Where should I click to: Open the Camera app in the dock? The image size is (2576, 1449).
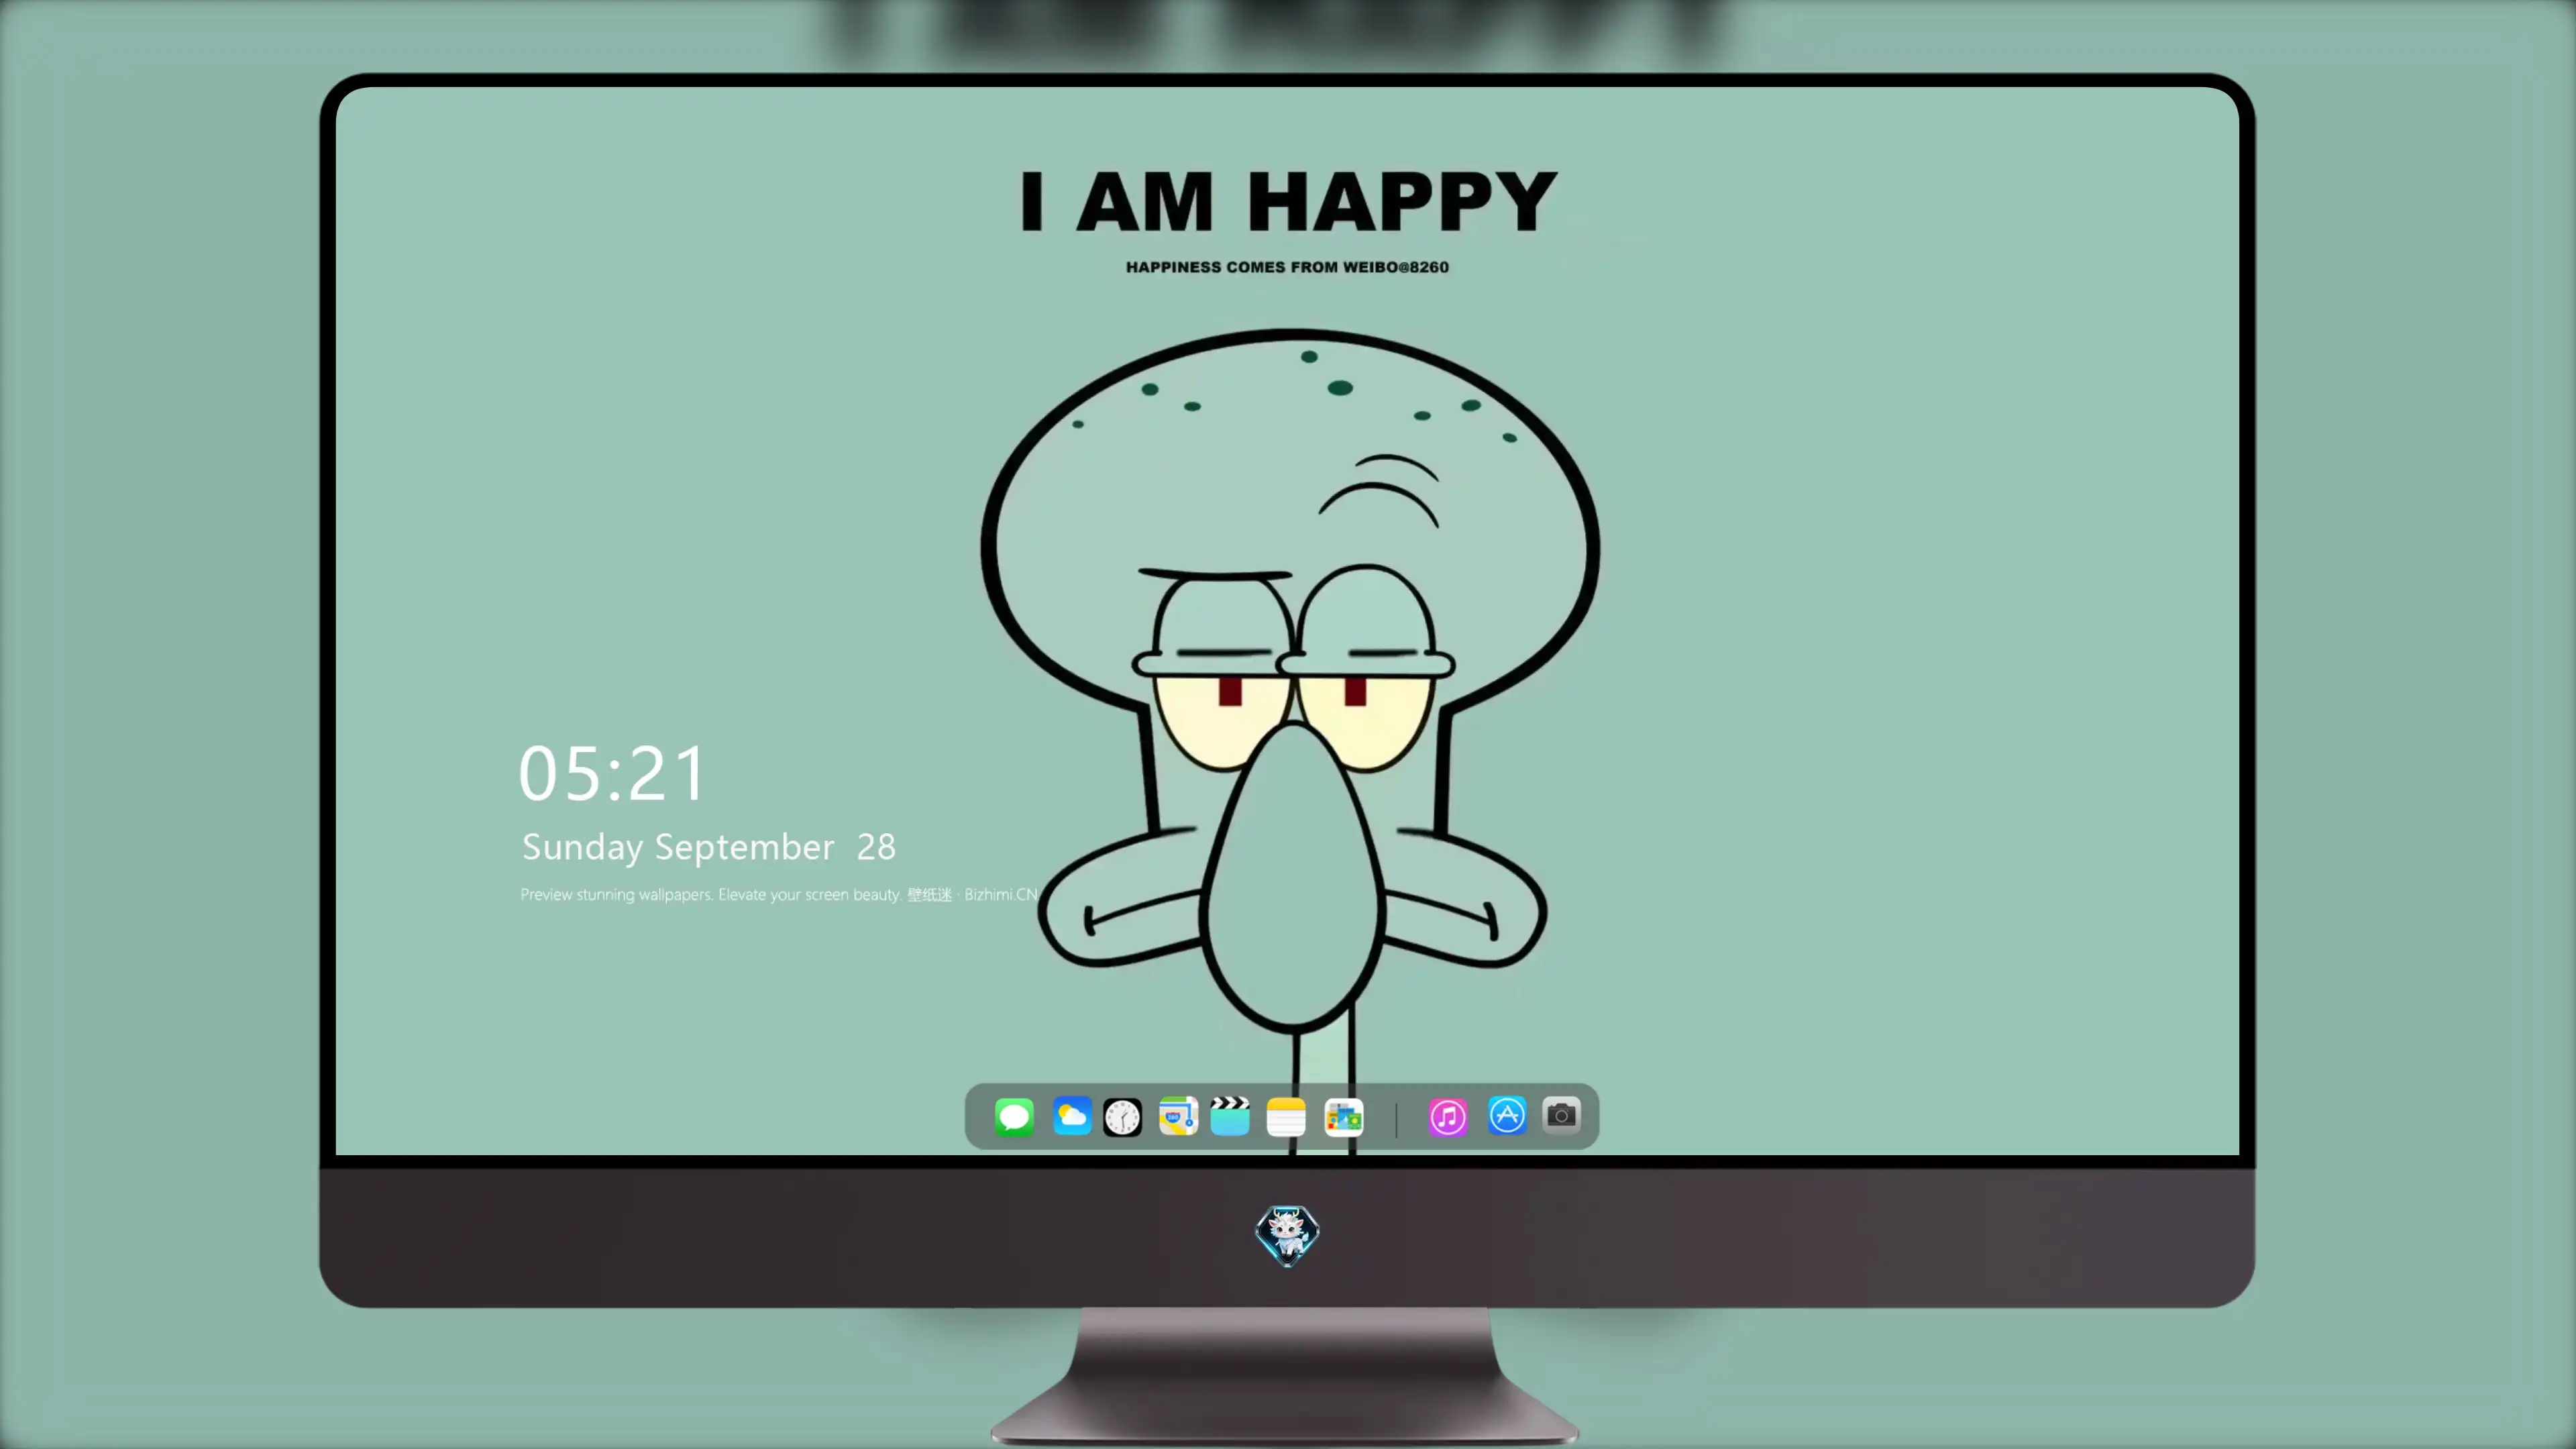point(1561,1115)
